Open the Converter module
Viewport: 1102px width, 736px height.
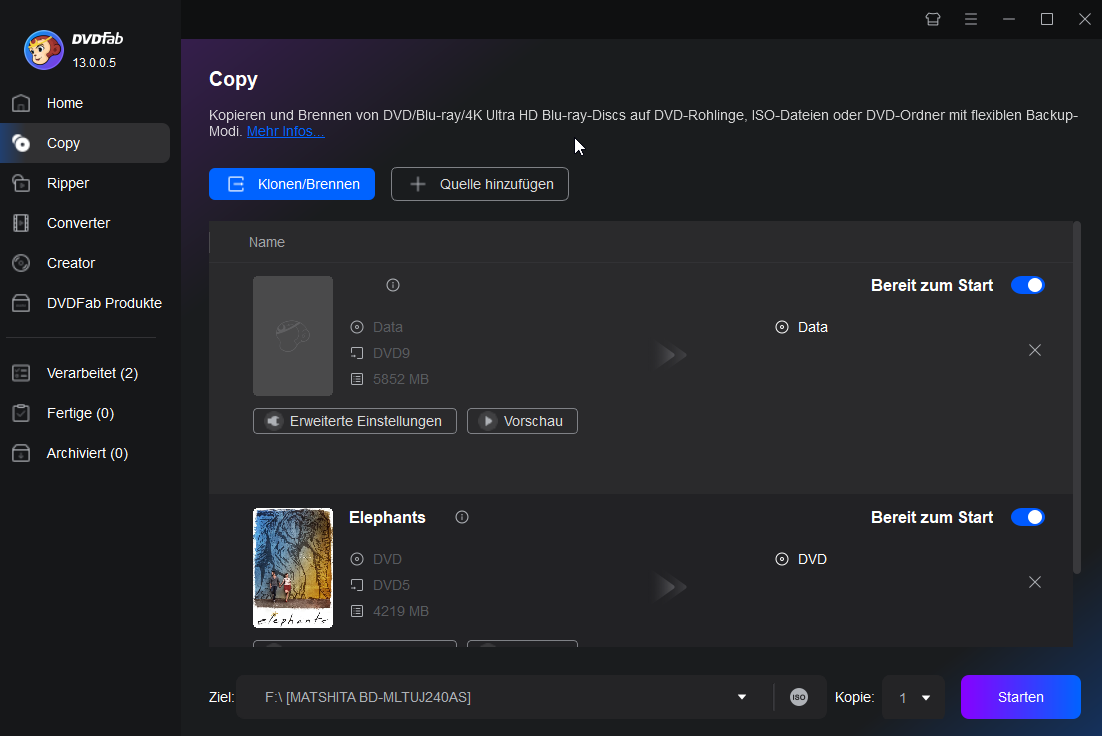(77, 223)
